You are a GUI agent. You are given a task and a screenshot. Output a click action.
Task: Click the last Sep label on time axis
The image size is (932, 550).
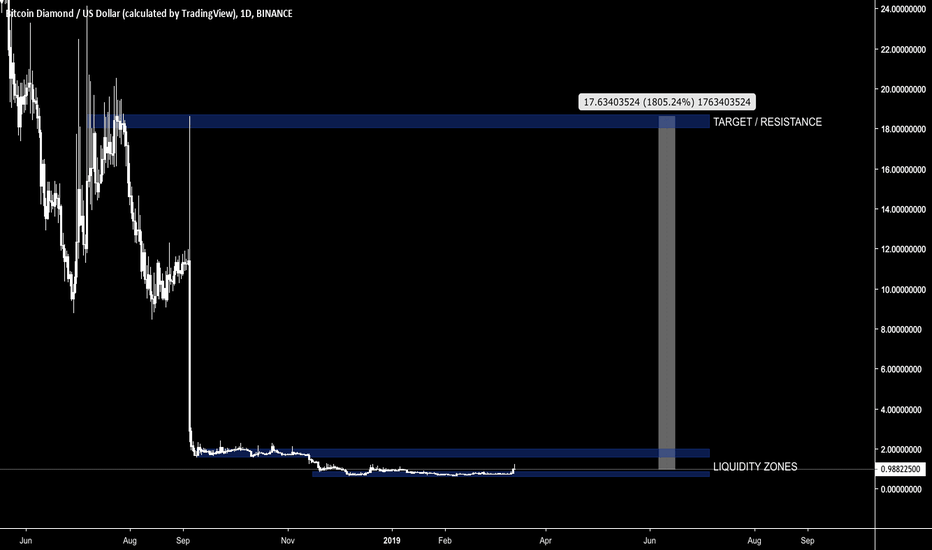[807, 540]
